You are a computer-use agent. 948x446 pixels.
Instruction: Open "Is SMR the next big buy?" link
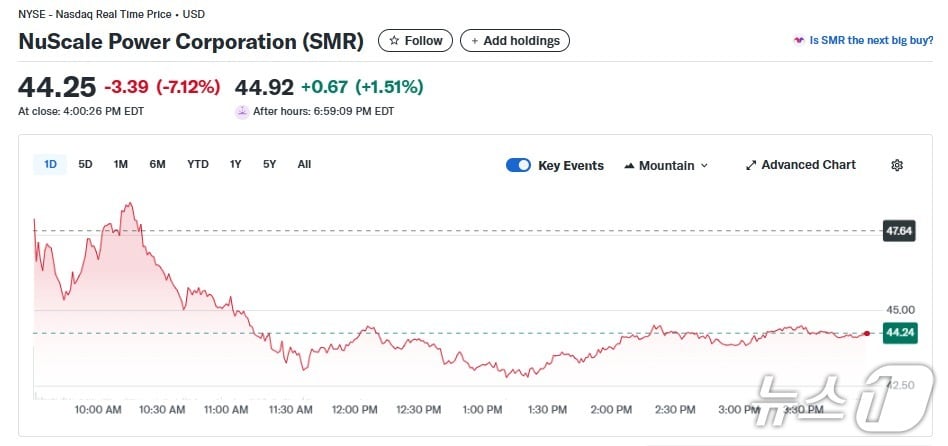[872, 41]
